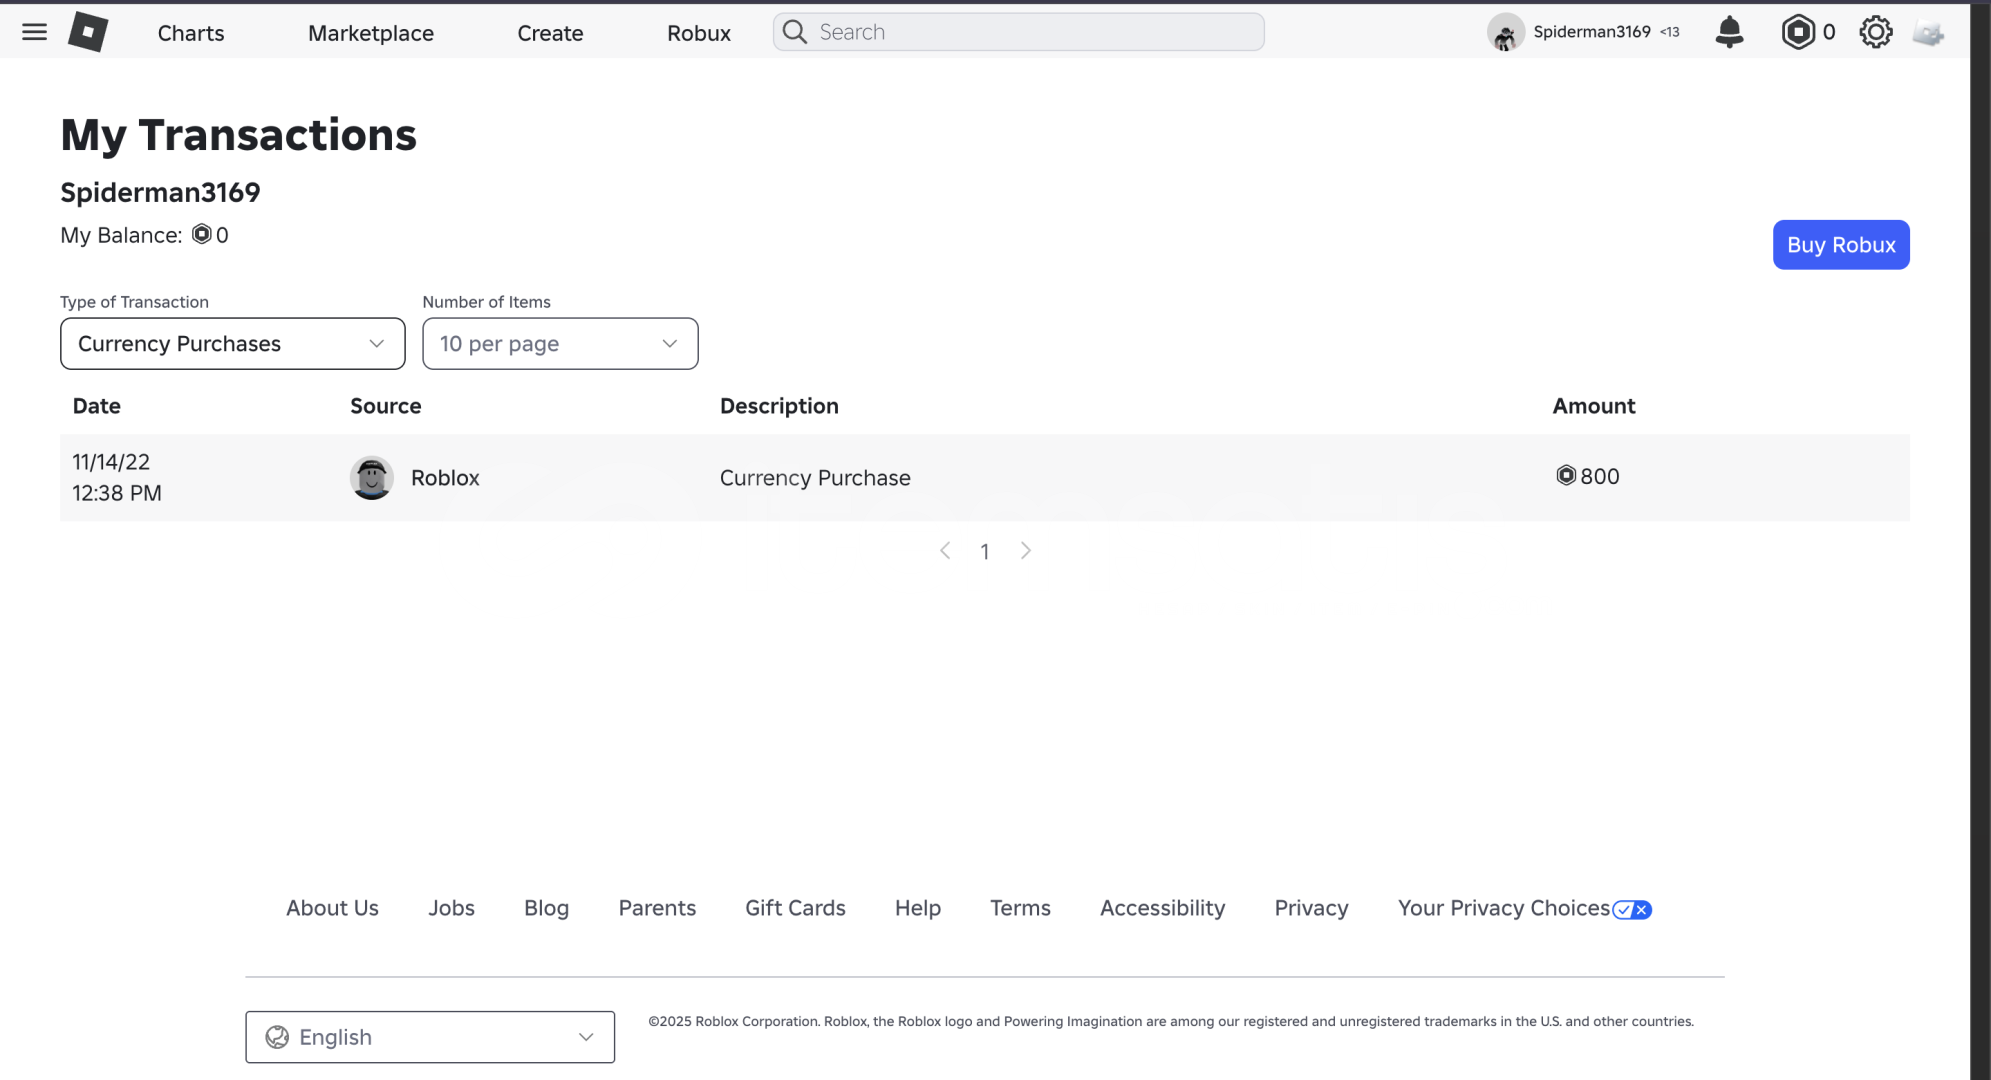The height and width of the screenshot is (1080, 1991).
Task: Click into the Search input field
Action: [x=1018, y=32]
